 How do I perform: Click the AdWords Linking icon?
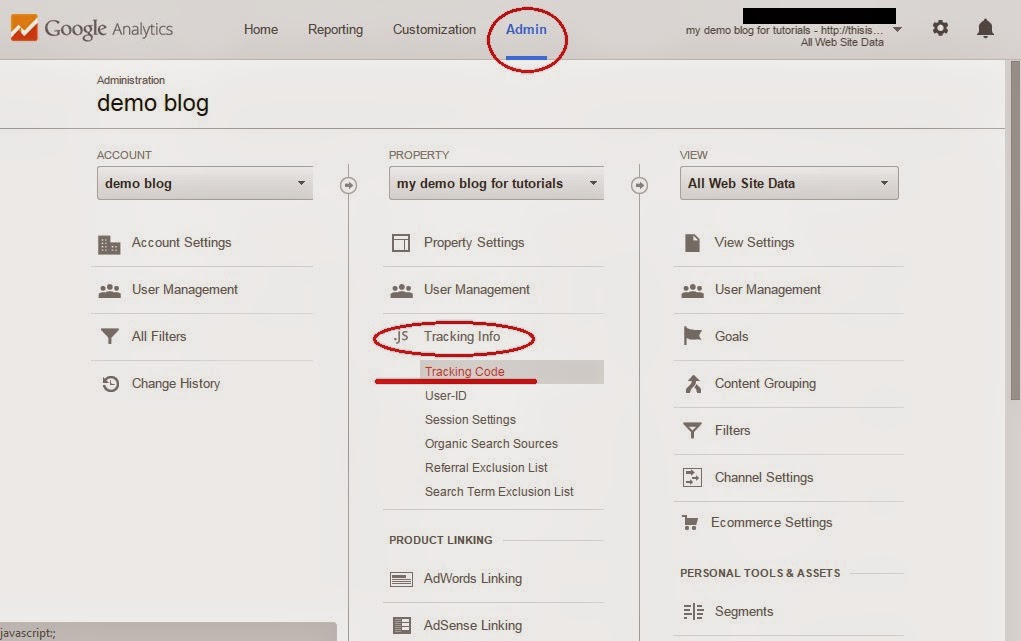click(x=401, y=579)
